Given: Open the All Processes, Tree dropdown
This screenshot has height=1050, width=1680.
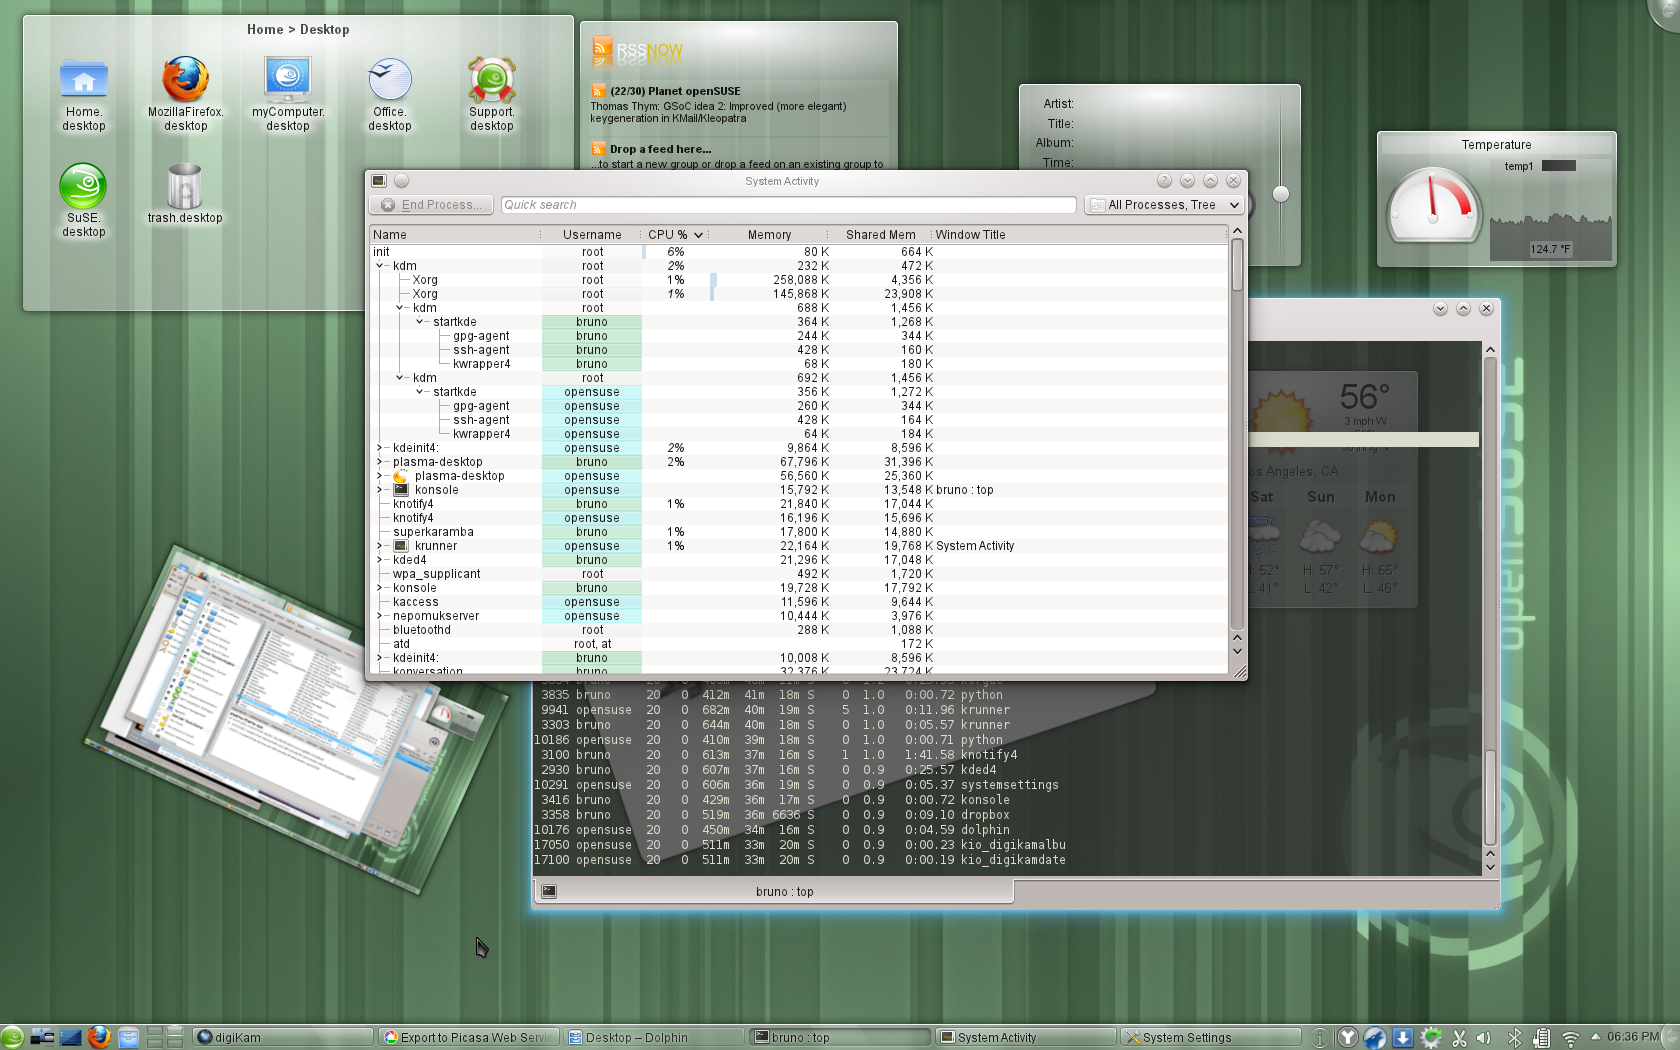Looking at the screenshot, I should click(1164, 205).
